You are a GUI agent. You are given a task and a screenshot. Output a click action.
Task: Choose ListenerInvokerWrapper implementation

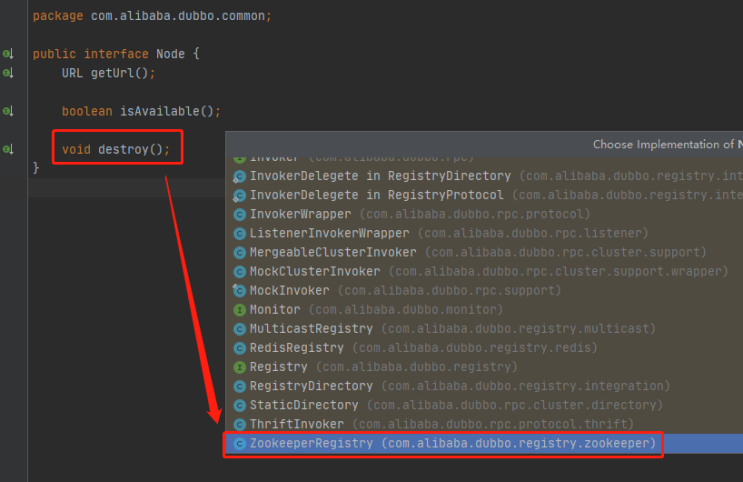[484, 234]
